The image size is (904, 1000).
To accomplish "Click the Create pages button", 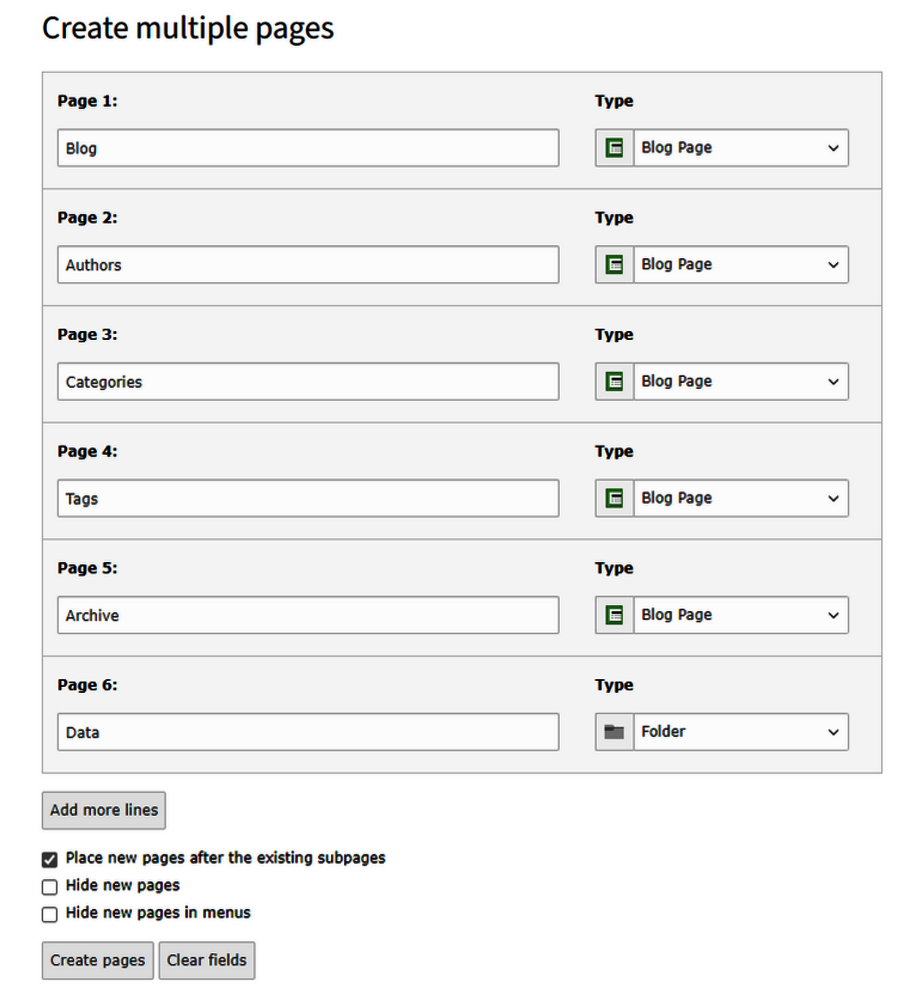I will click(98, 960).
